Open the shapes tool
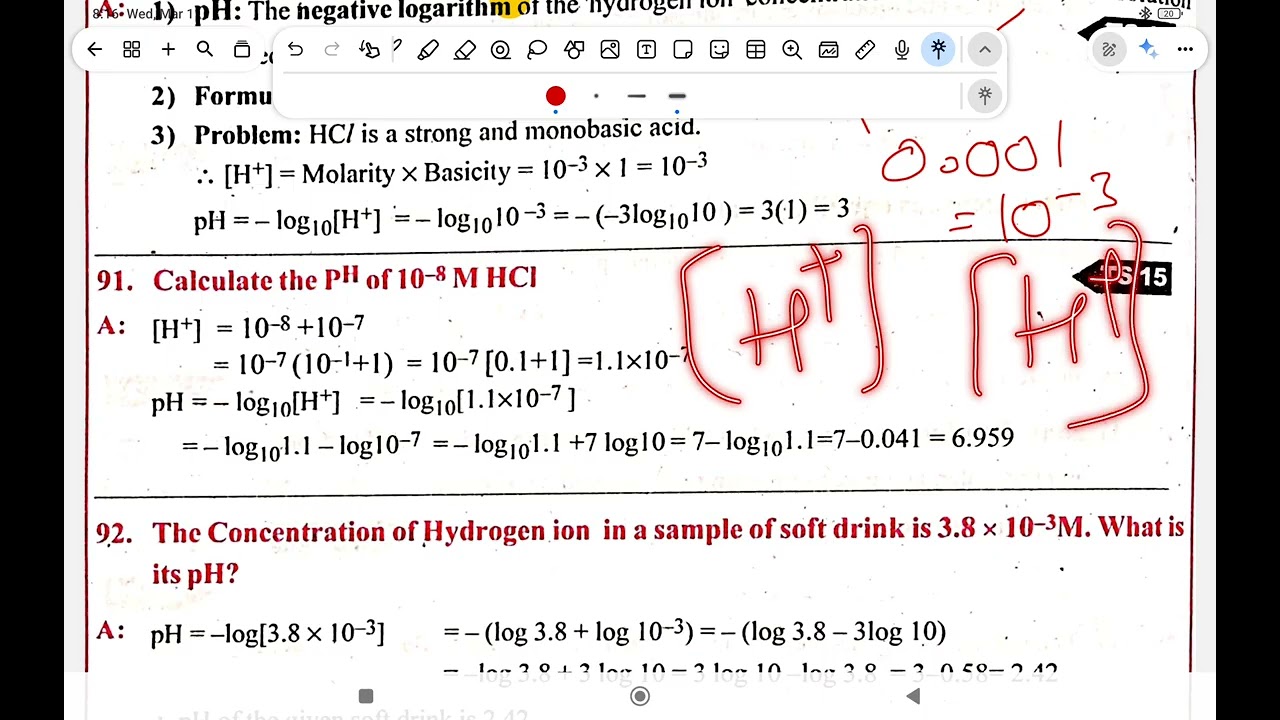This screenshot has height=720, width=1280. (574, 50)
